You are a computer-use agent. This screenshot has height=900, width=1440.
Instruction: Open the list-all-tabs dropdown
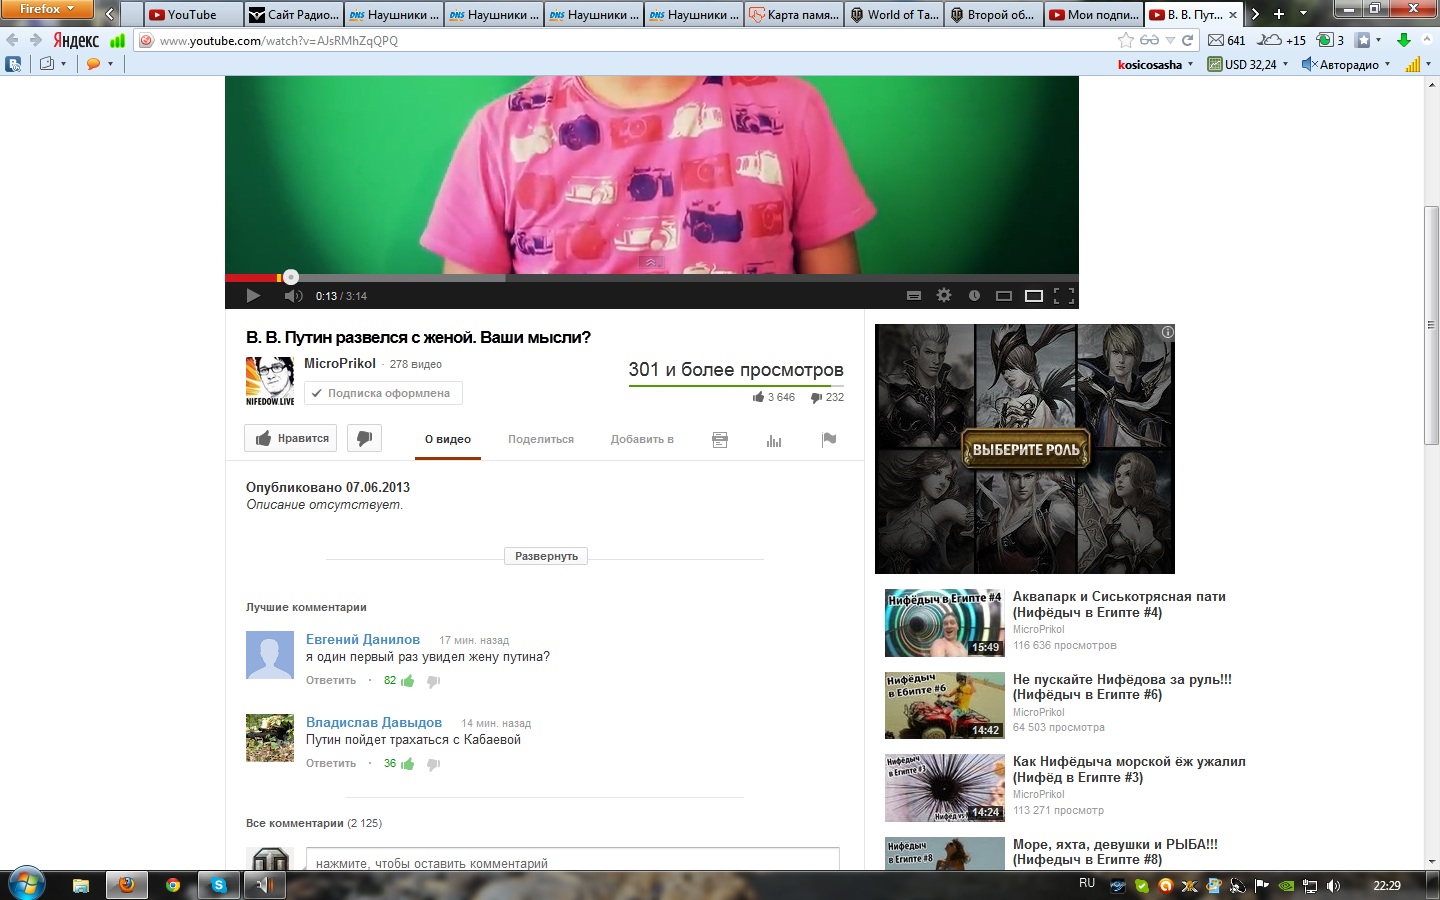pos(1303,14)
